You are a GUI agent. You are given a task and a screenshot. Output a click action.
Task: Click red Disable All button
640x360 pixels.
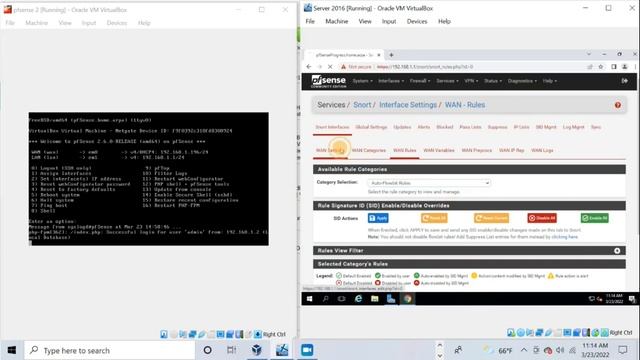(542, 218)
